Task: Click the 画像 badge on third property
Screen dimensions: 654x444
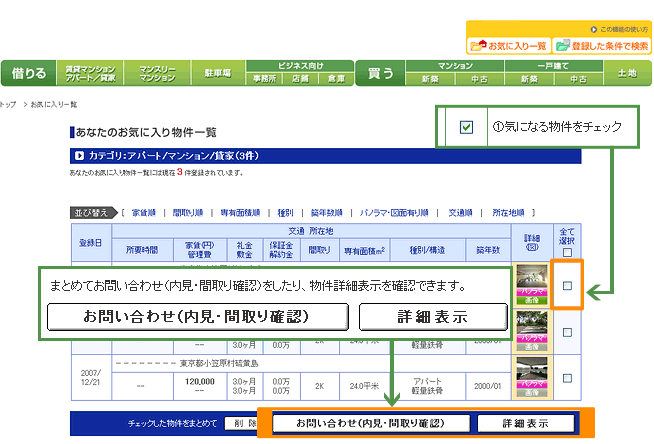Action: 530,389
